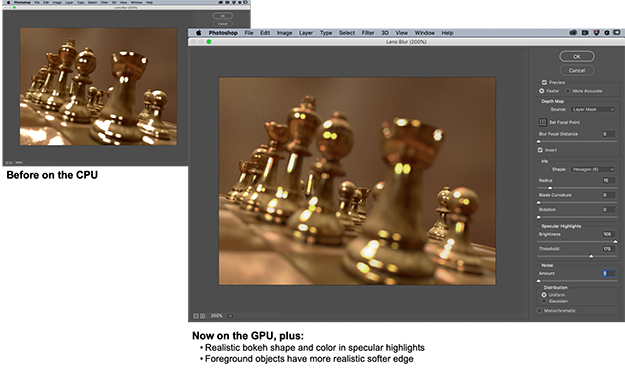The image size is (625, 369).
Task: Open the Type menu in the large window
Action: (x=326, y=33)
